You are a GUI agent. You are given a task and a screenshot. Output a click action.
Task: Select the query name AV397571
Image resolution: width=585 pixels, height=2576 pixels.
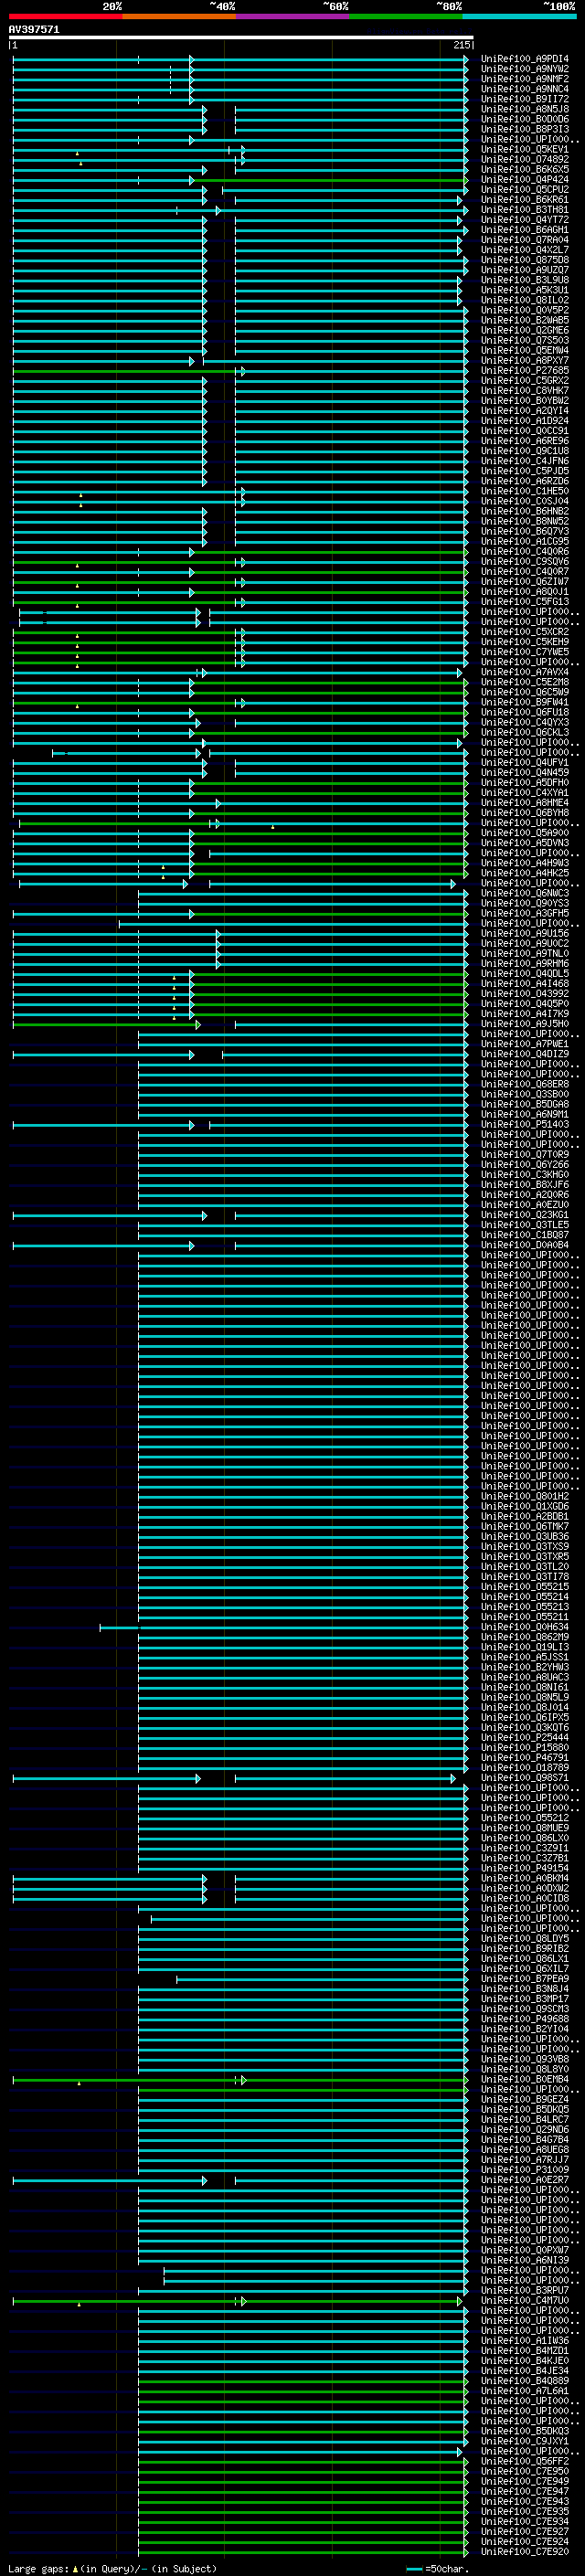click(x=34, y=29)
